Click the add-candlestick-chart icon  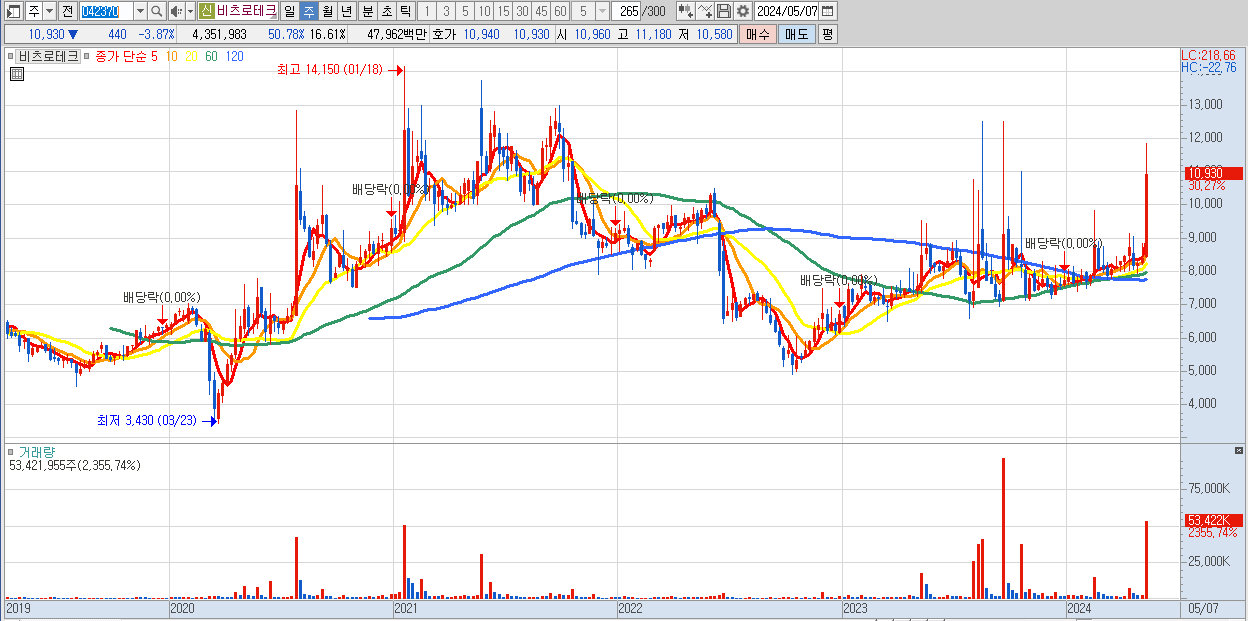click(685, 11)
